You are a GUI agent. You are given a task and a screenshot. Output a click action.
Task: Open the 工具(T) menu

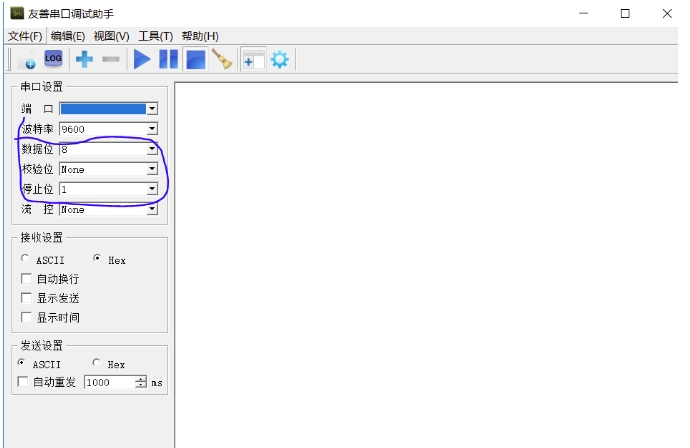155,36
